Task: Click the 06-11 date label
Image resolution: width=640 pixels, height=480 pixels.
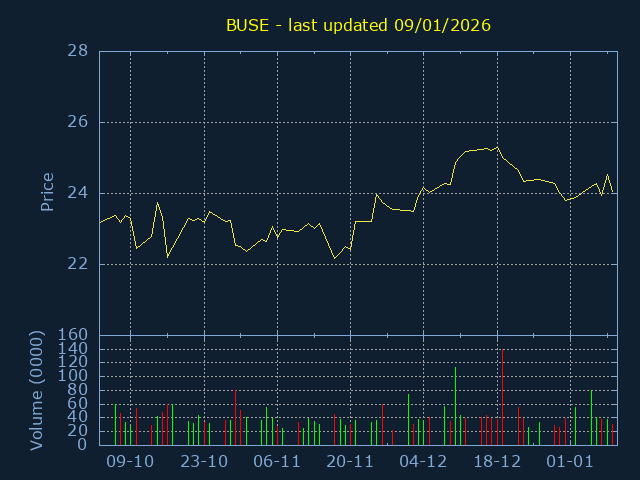Action: 277,462
